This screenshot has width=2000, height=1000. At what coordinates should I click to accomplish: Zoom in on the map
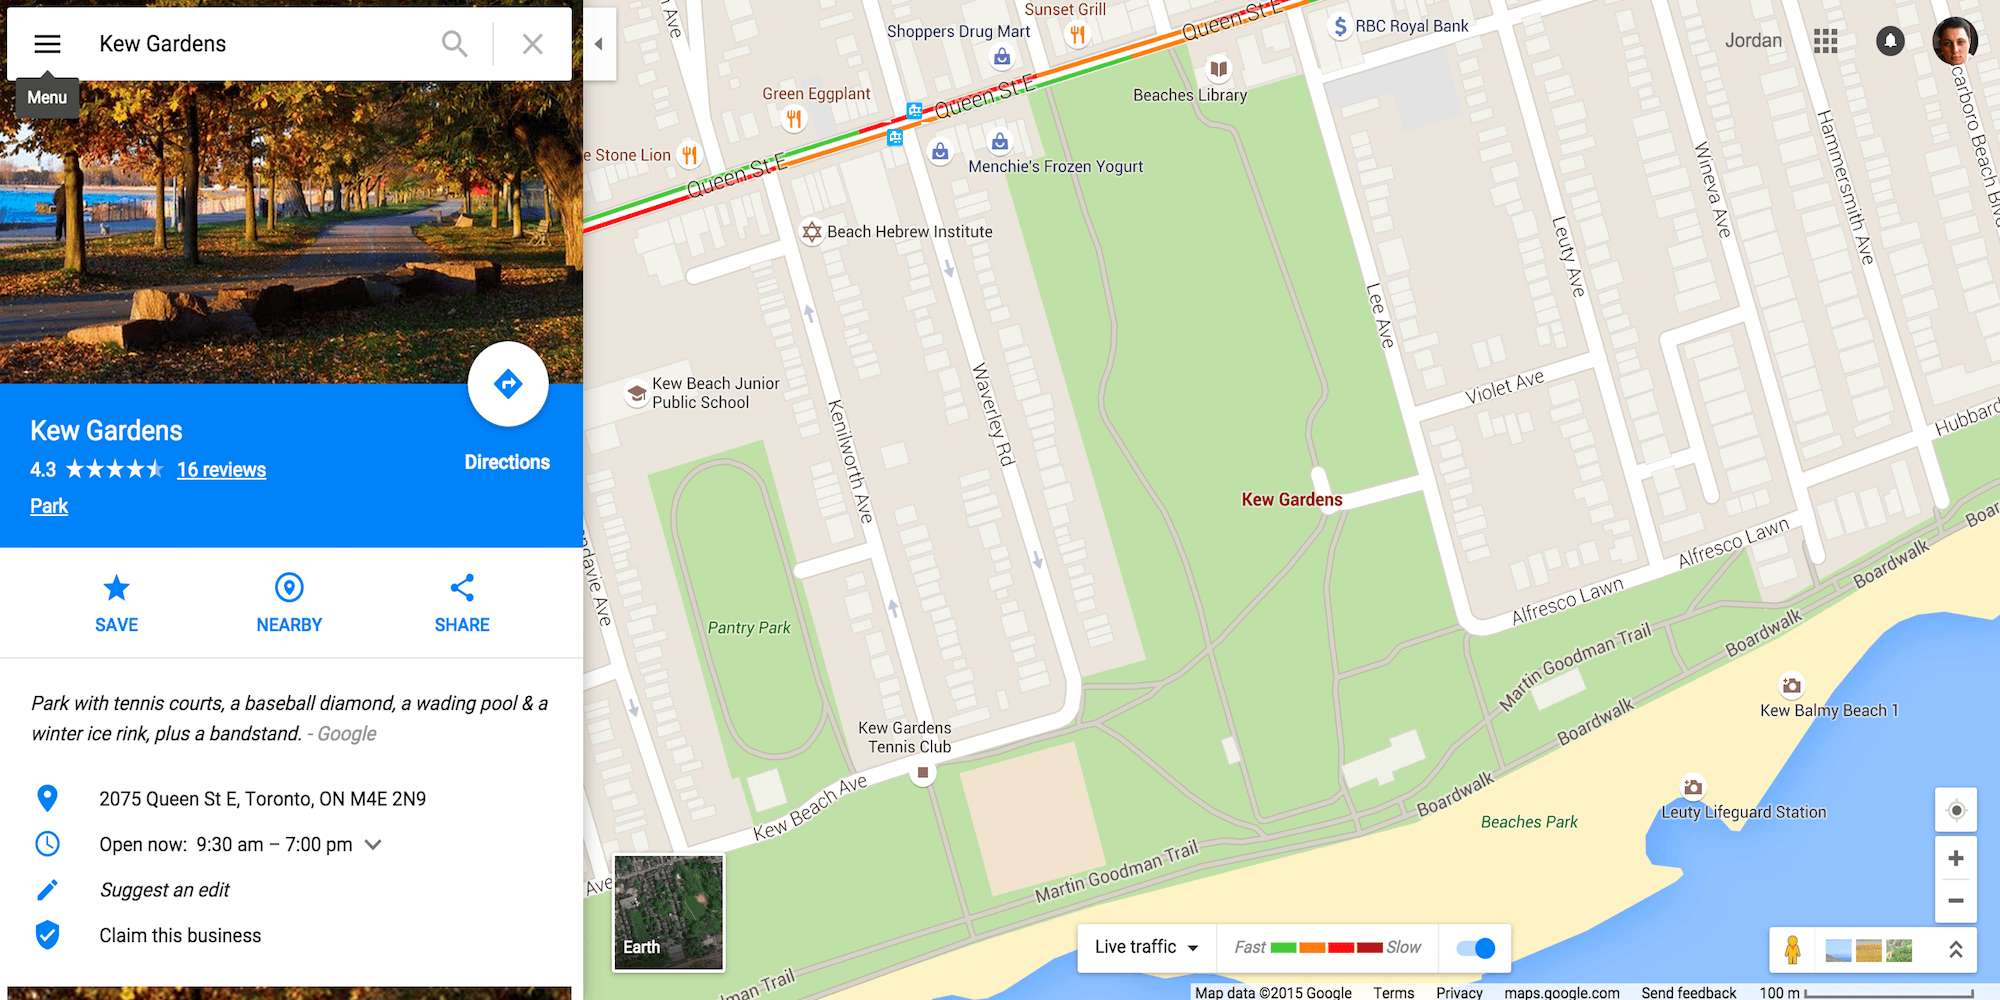1956,858
